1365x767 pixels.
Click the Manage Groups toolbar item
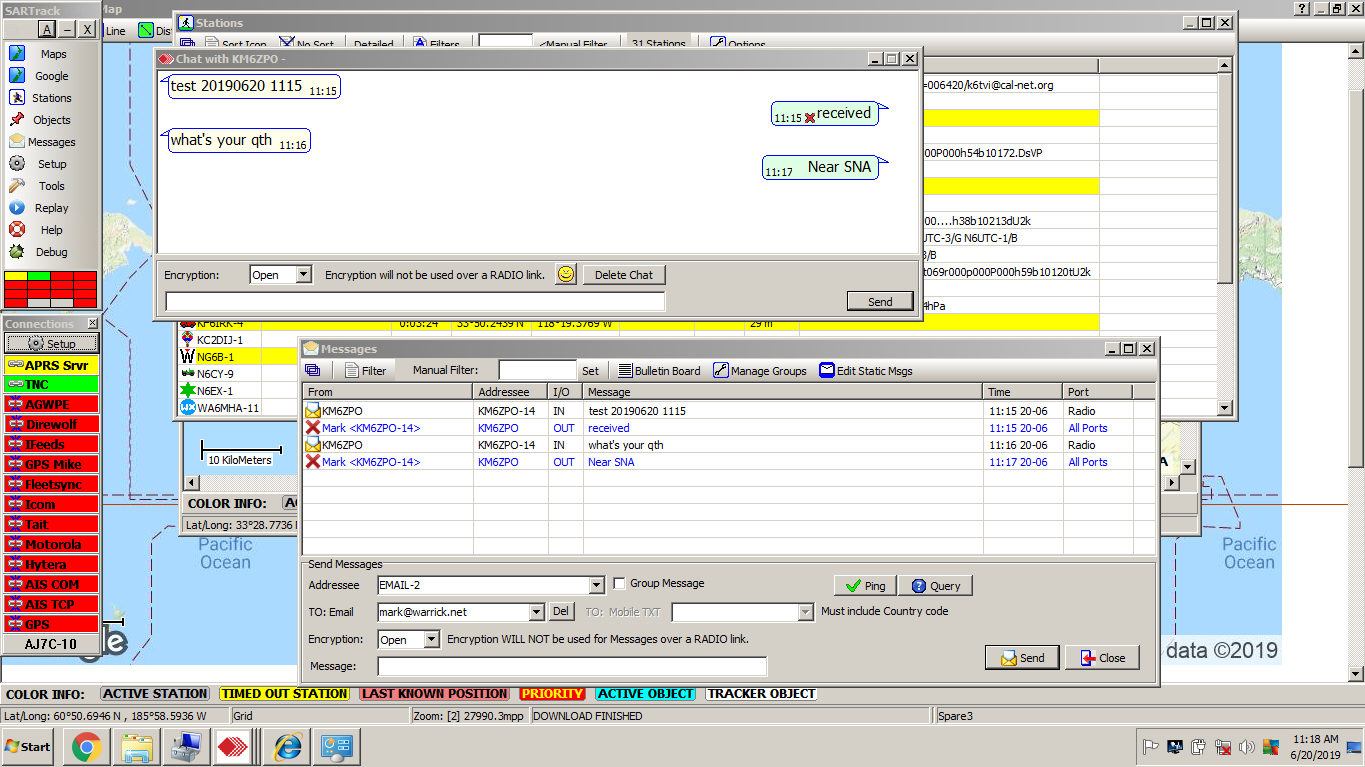coord(759,371)
